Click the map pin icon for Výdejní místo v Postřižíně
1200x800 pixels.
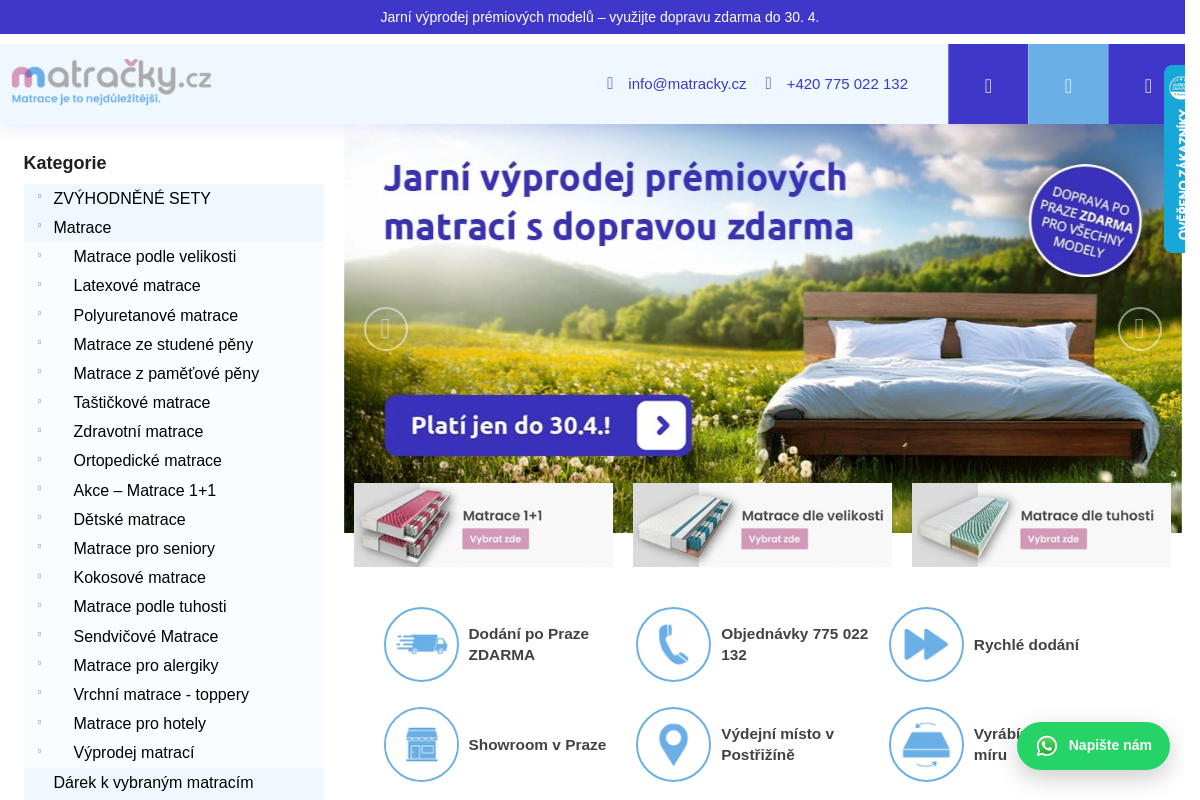point(673,744)
